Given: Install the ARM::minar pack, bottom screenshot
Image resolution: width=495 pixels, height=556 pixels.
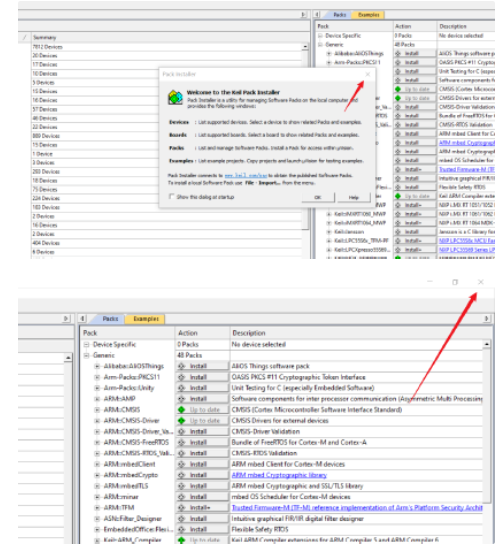Looking at the screenshot, I should pos(202,497).
